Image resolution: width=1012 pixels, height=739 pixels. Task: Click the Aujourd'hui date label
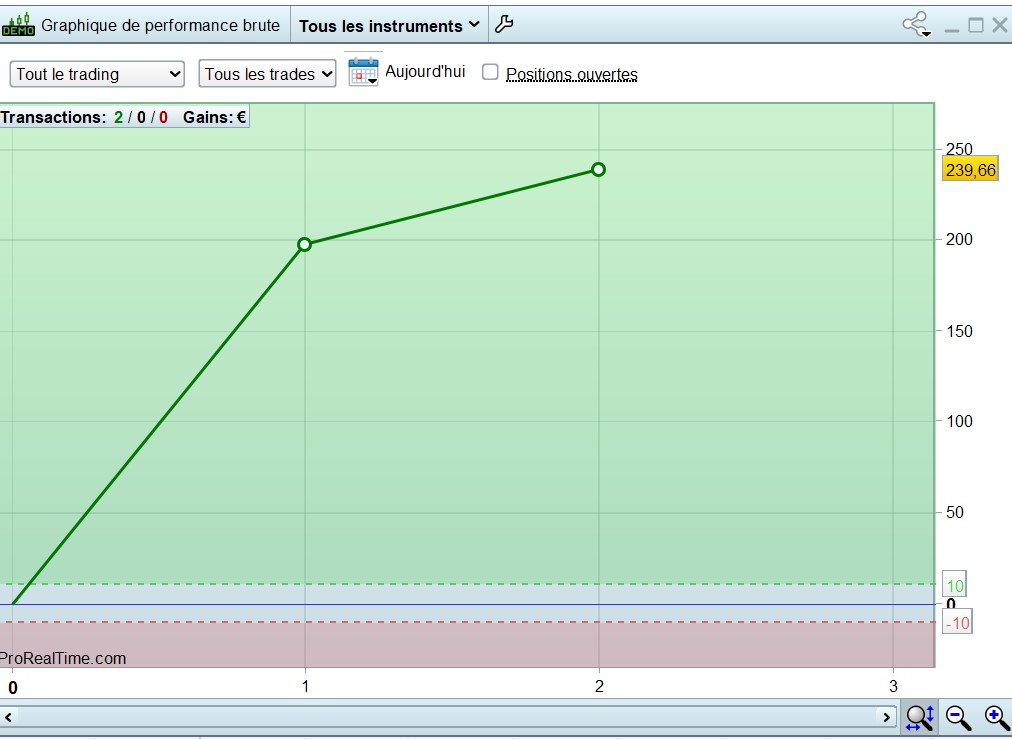point(425,71)
